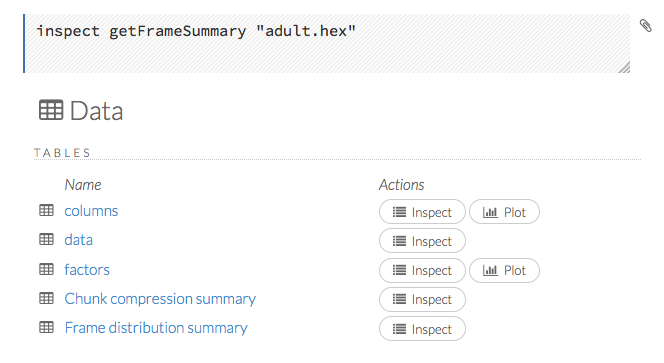Open the columns table link
664x363 pixels.
(x=91, y=211)
